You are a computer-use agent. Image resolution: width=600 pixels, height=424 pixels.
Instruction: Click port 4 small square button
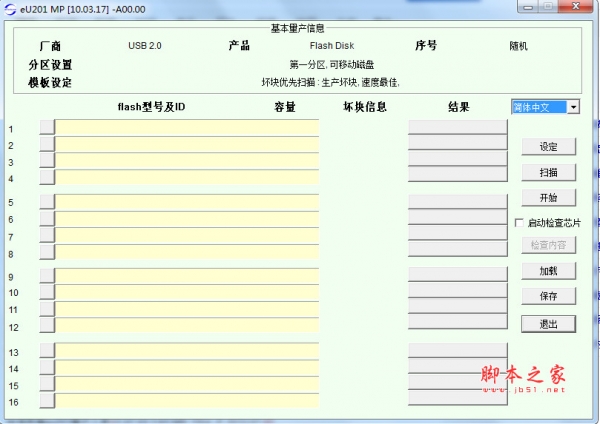pos(47,177)
